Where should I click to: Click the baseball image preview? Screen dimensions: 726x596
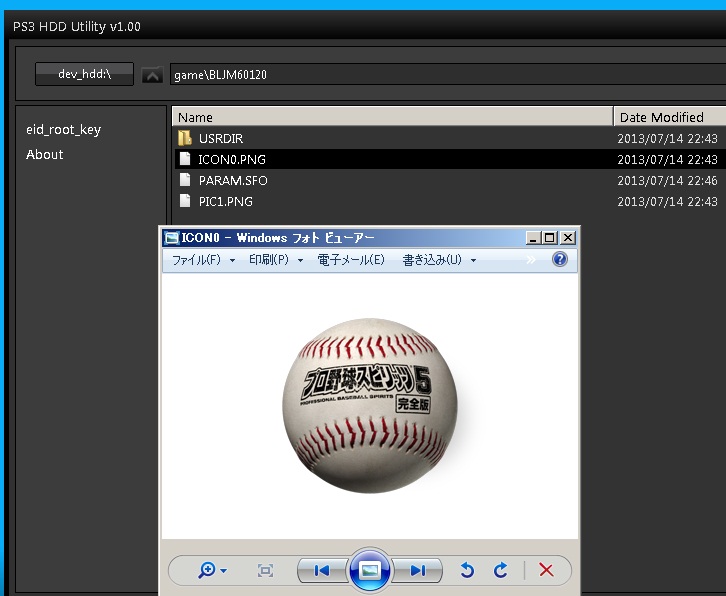370,406
